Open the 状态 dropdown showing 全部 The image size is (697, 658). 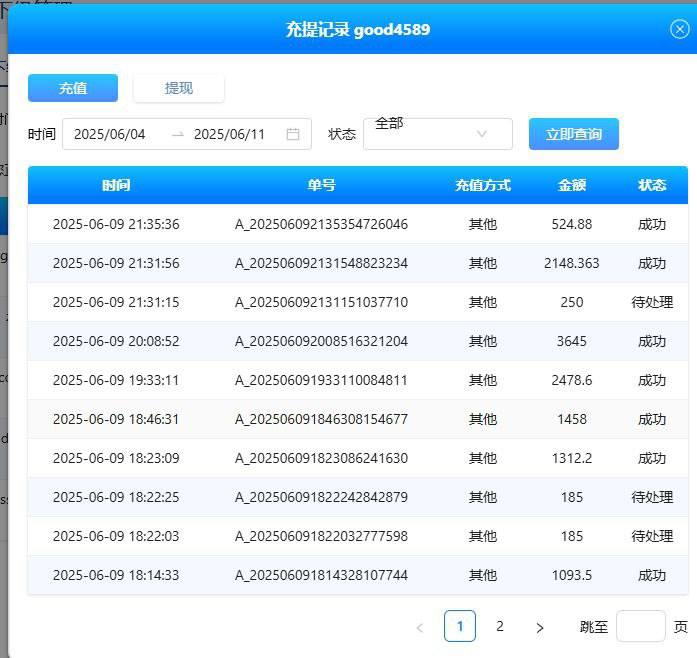(425, 134)
